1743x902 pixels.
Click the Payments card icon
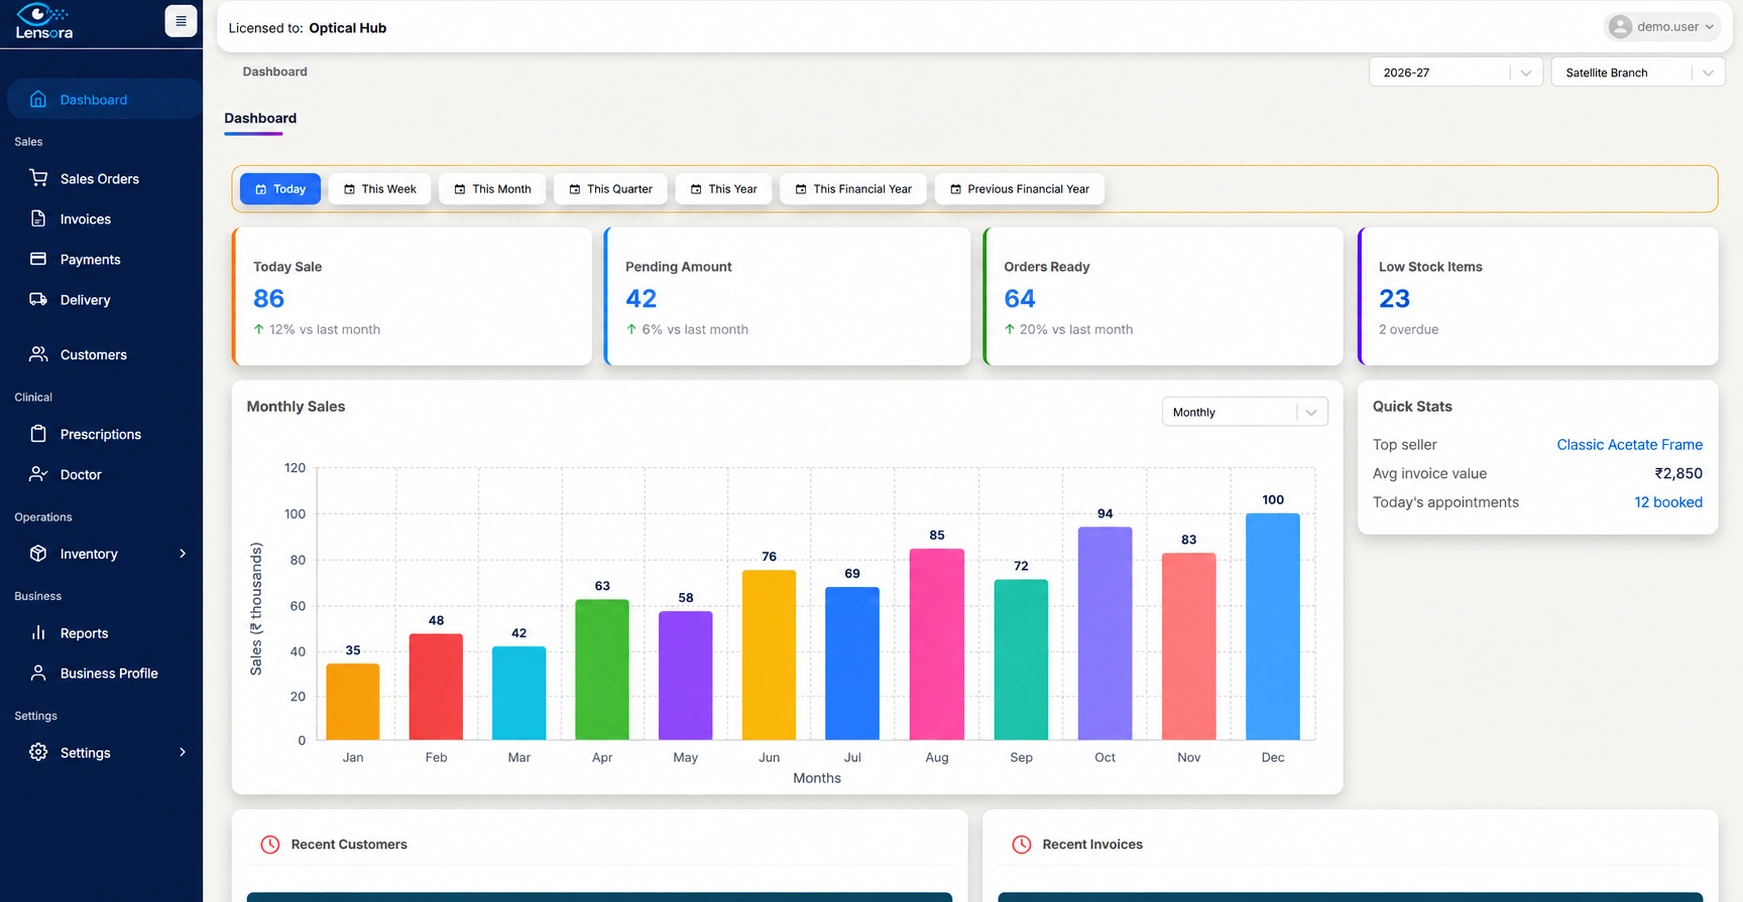pos(38,259)
